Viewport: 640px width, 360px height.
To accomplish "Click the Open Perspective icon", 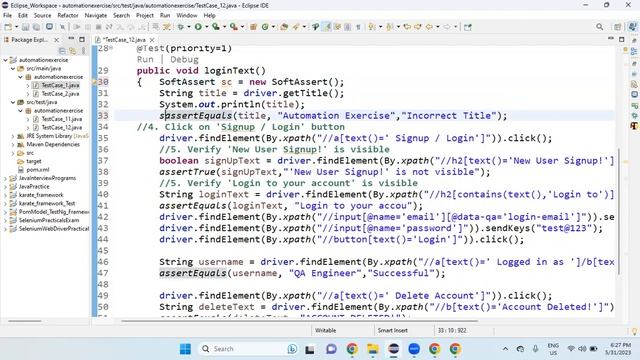I will pos(618,27).
